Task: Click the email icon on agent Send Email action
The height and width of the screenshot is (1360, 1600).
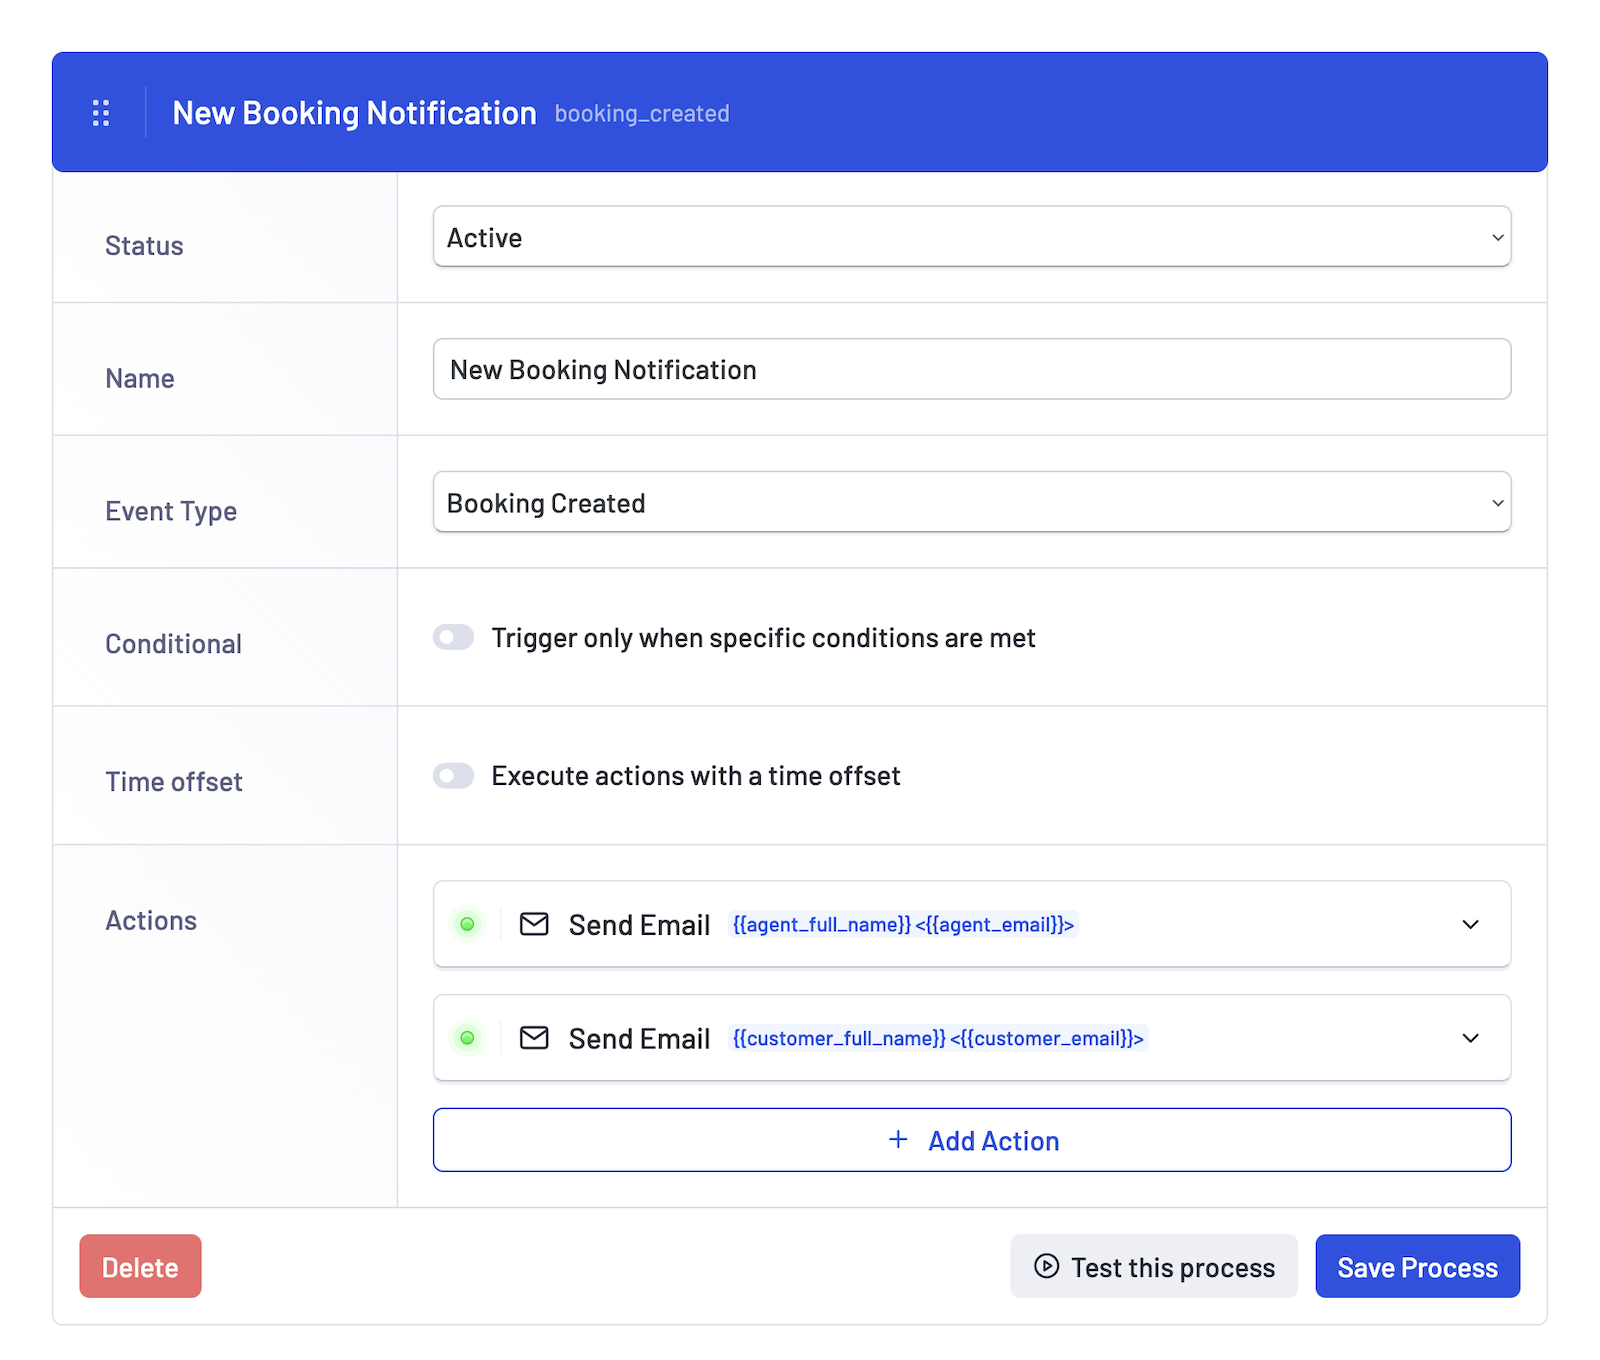Action: [x=534, y=924]
